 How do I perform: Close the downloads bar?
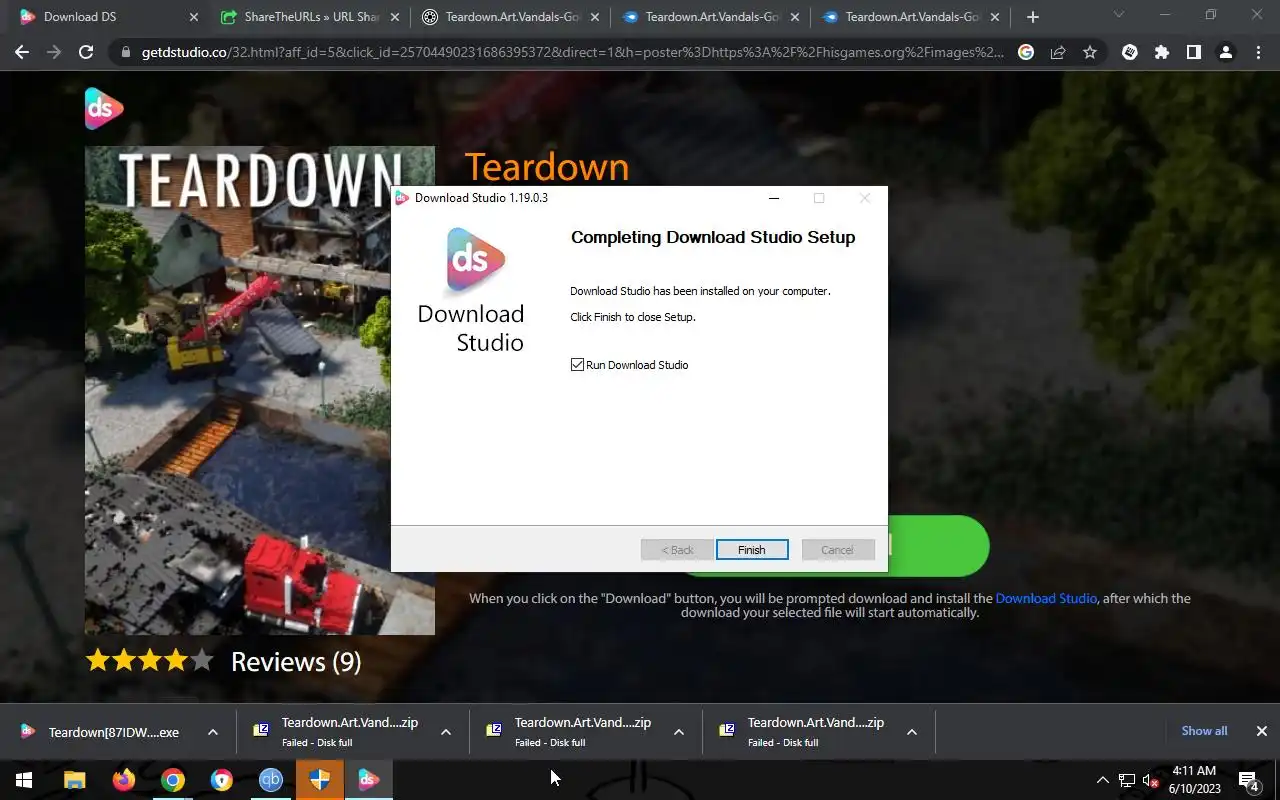pyautogui.click(x=1262, y=731)
